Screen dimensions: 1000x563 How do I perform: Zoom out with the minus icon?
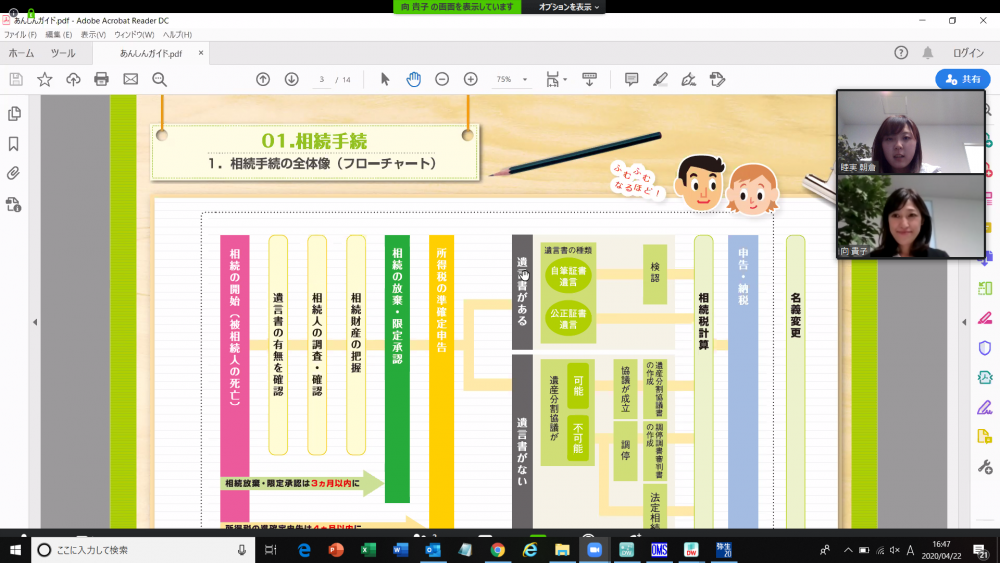pyautogui.click(x=442, y=79)
